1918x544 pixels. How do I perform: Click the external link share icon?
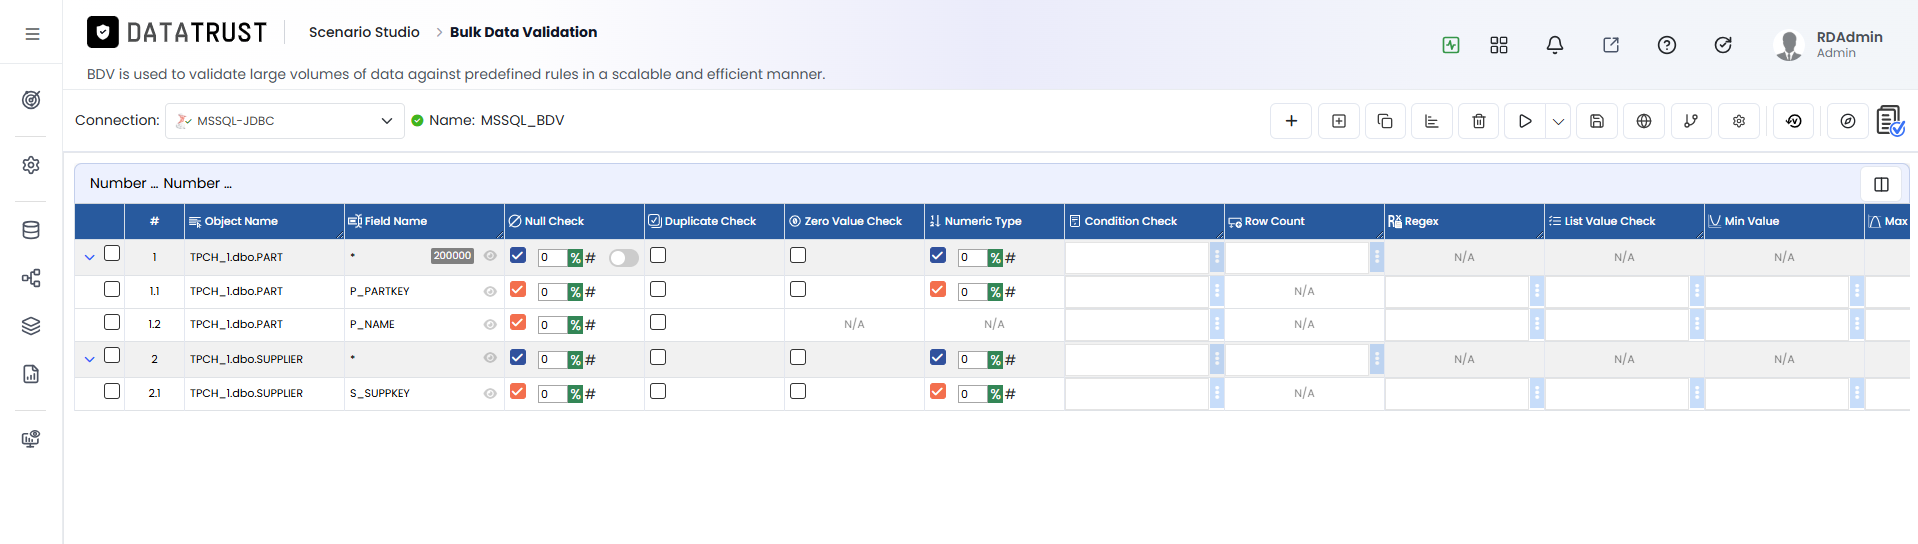[x=1611, y=45]
